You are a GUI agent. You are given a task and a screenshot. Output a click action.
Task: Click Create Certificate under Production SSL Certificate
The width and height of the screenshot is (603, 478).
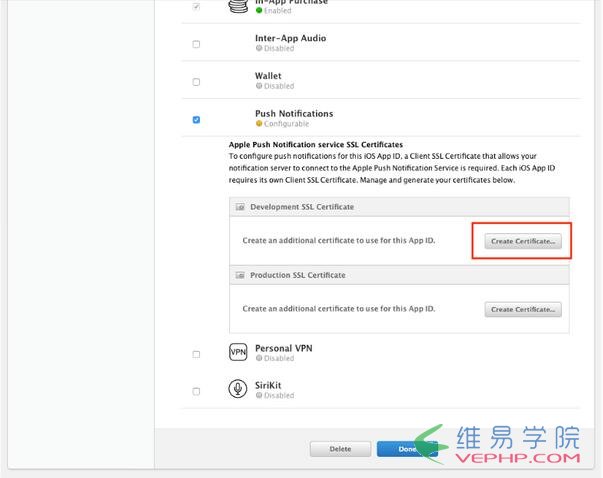pos(523,309)
